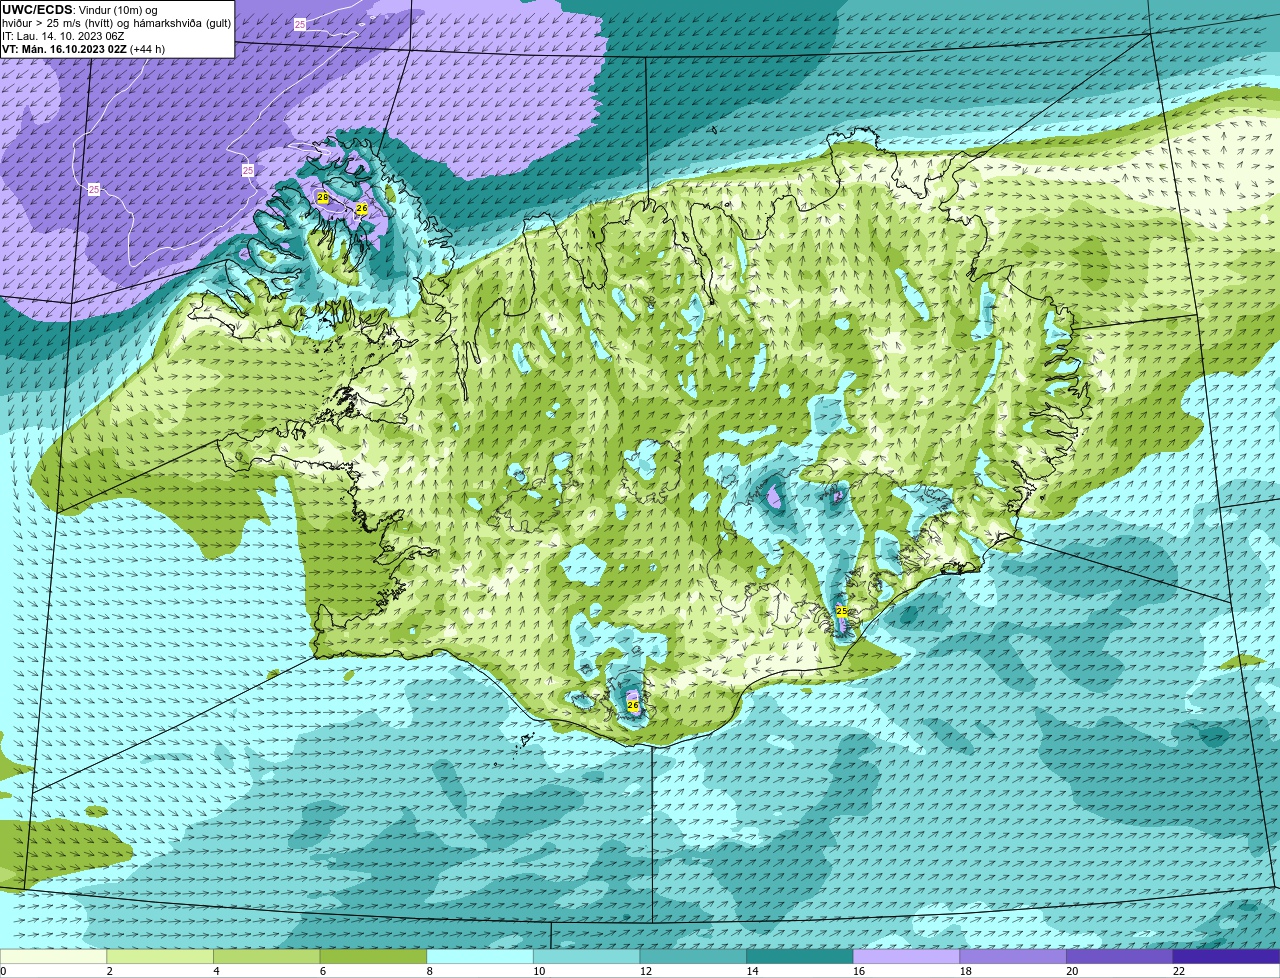This screenshot has height=978, width=1280.
Task: Click the legend tick label '10'
Action: pyautogui.click(x=539, y=970)
